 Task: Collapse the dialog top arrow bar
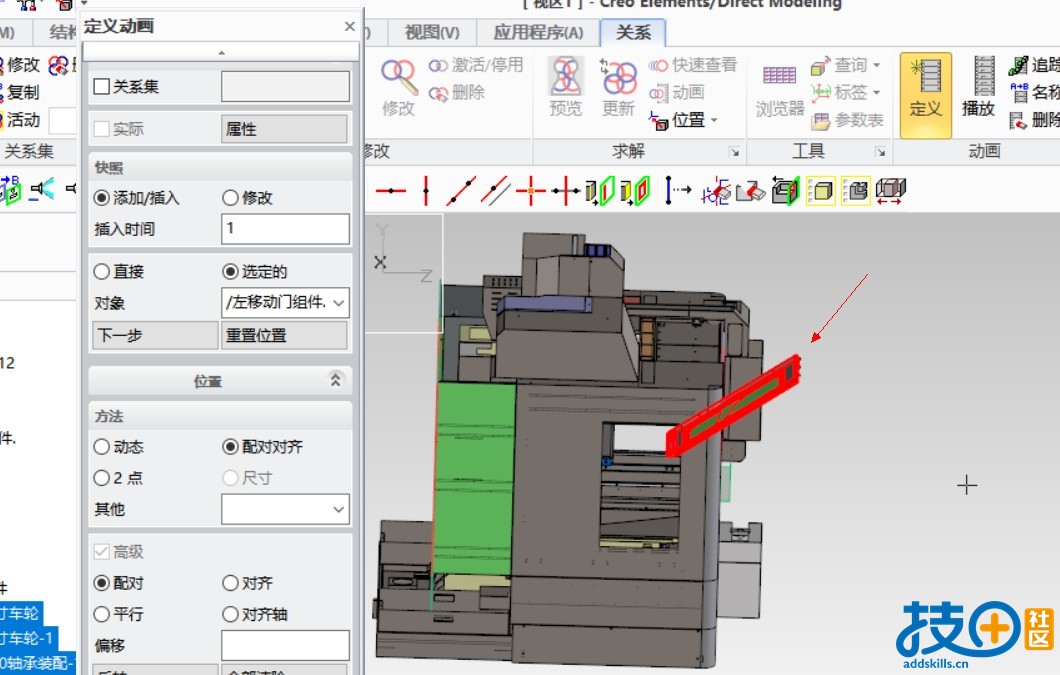pyautogui.click(x=221, y=52)
